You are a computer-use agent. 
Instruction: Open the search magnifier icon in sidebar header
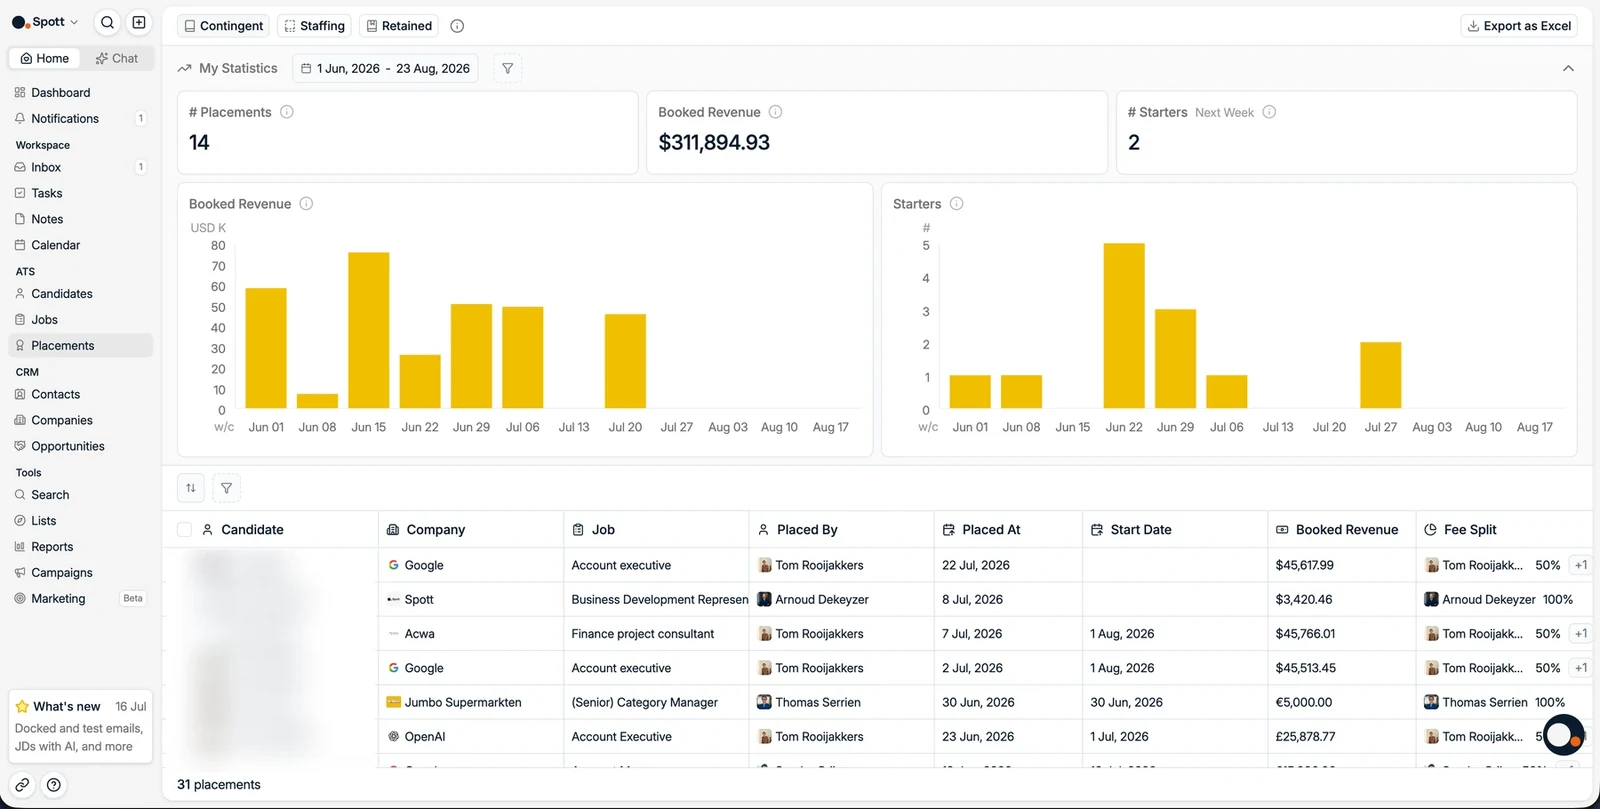coord(108,22)
